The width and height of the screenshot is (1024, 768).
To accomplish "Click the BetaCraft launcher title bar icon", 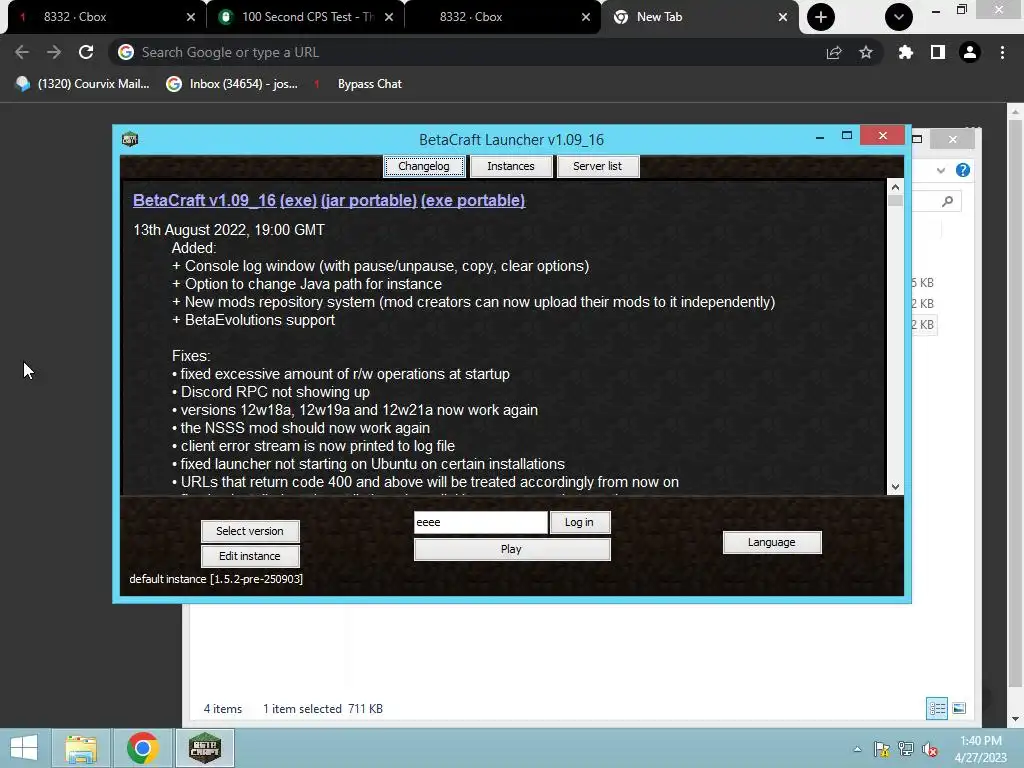I will pos(130,139).
